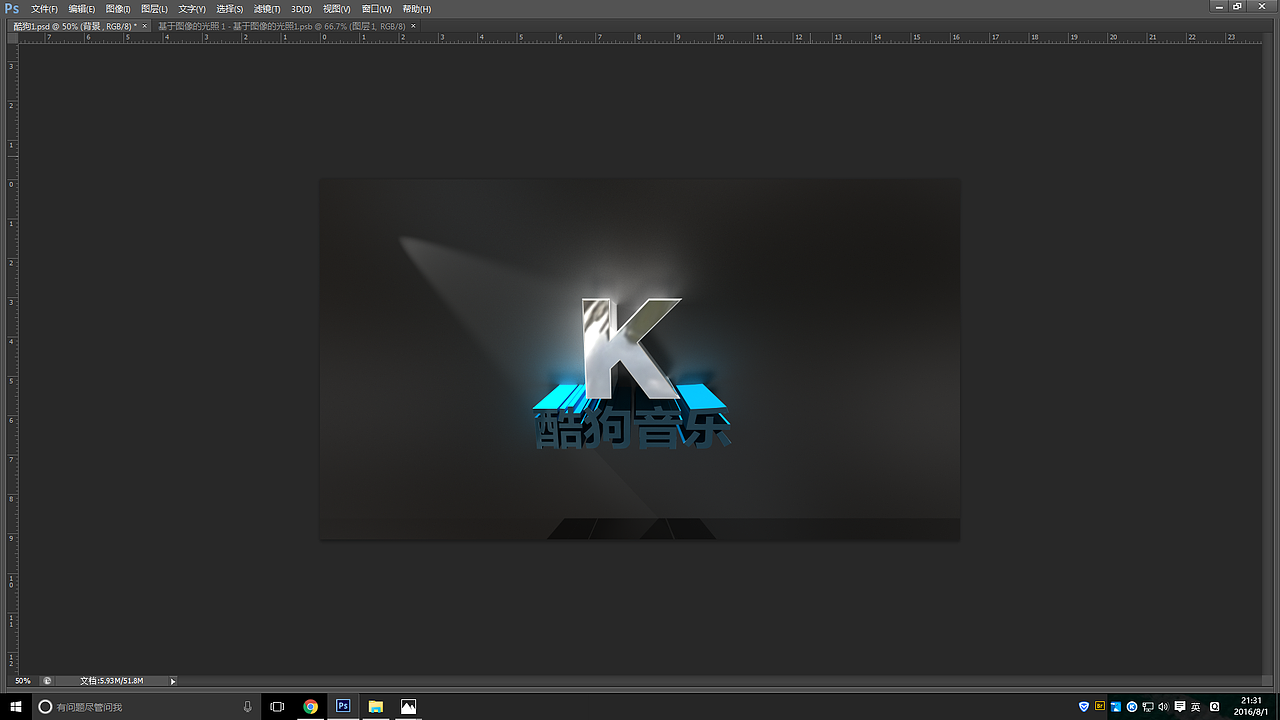Screen dimensions: 1280x720
Task: Close the 酷狗1.psd document tab
Action: point(145,25)
